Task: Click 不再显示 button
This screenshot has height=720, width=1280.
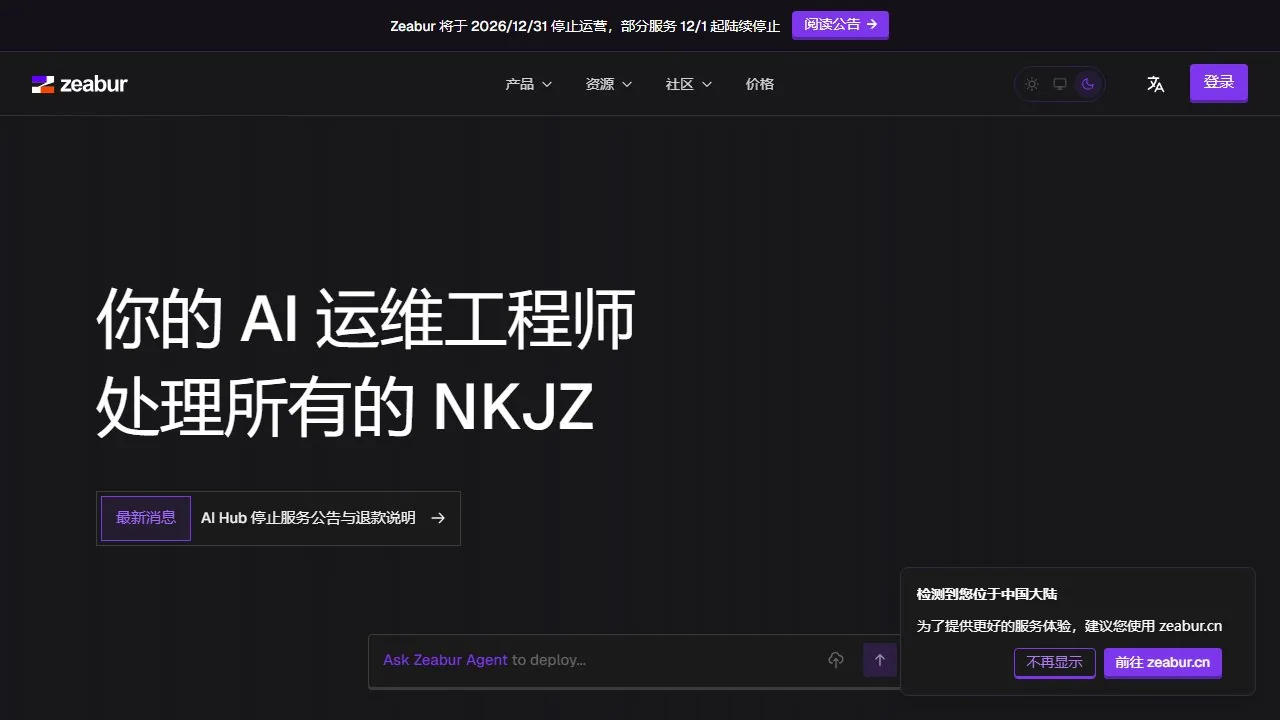Action: coord(1055,663)
